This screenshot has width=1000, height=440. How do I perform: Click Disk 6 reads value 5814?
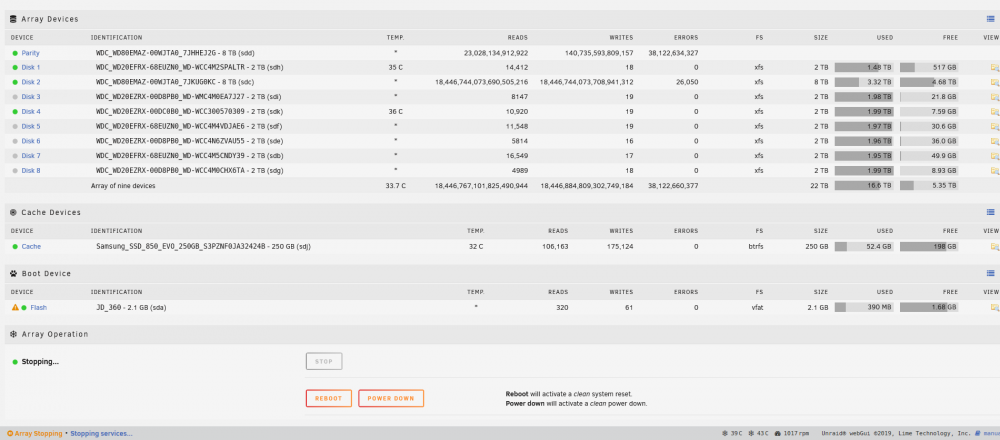click(x=520, y=141)
